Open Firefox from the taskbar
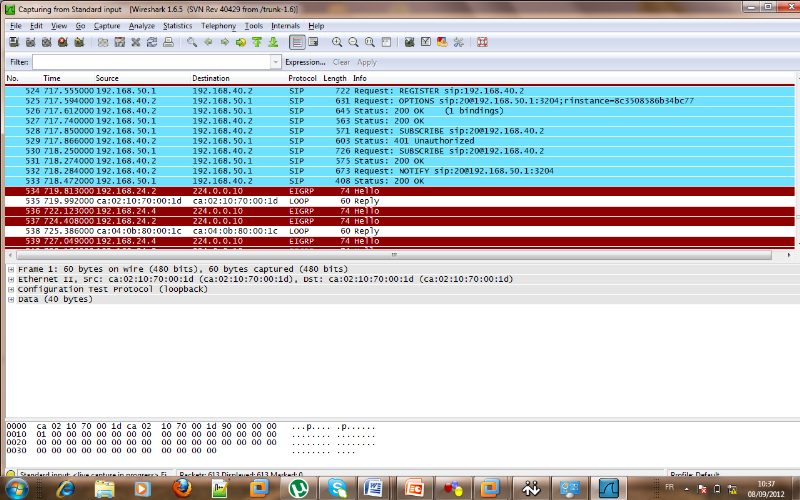Screen dimensions: 800x500 click(182, 488)
